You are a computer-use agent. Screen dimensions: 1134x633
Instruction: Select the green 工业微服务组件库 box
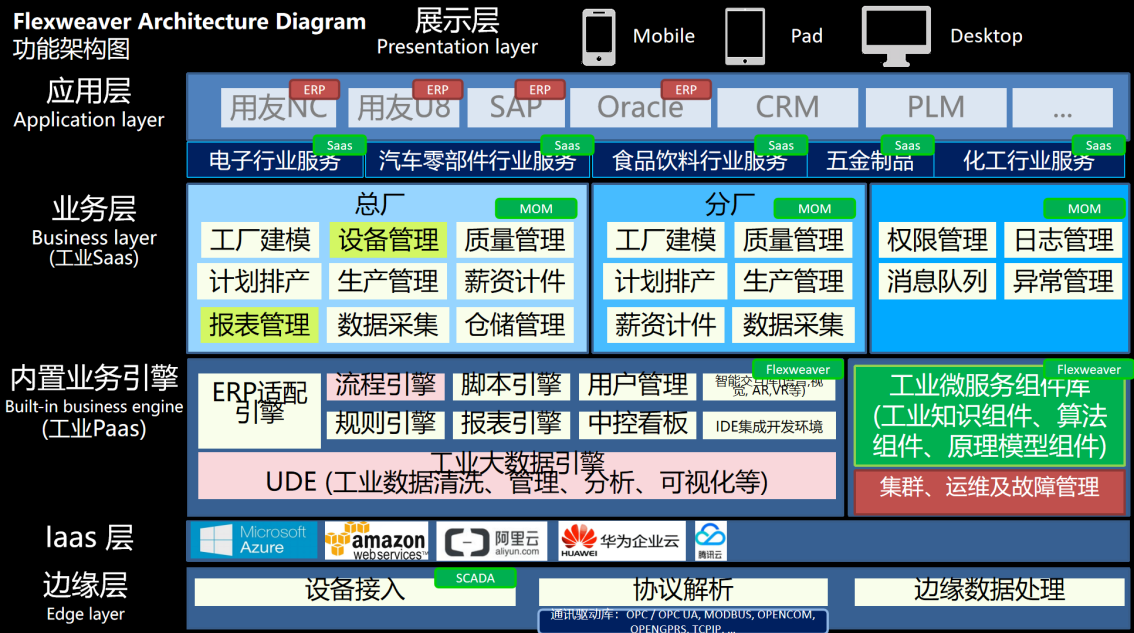tap(989, 416)
